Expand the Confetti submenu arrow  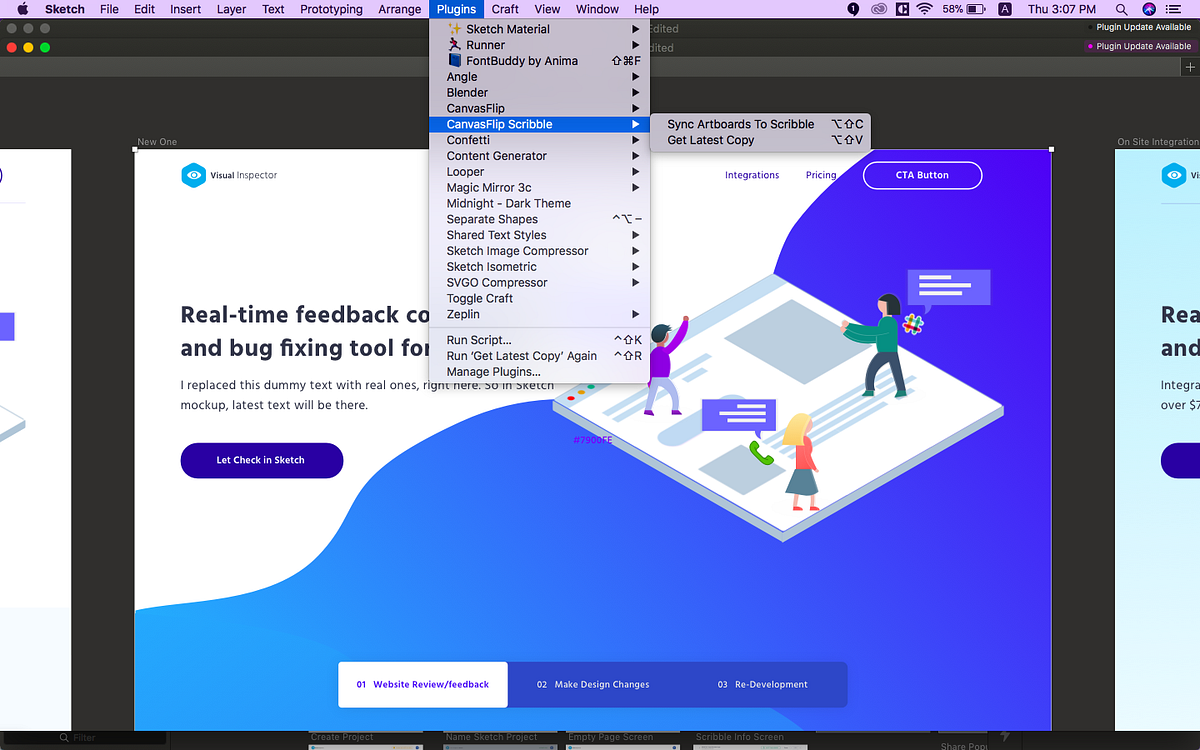click(636, 140)
